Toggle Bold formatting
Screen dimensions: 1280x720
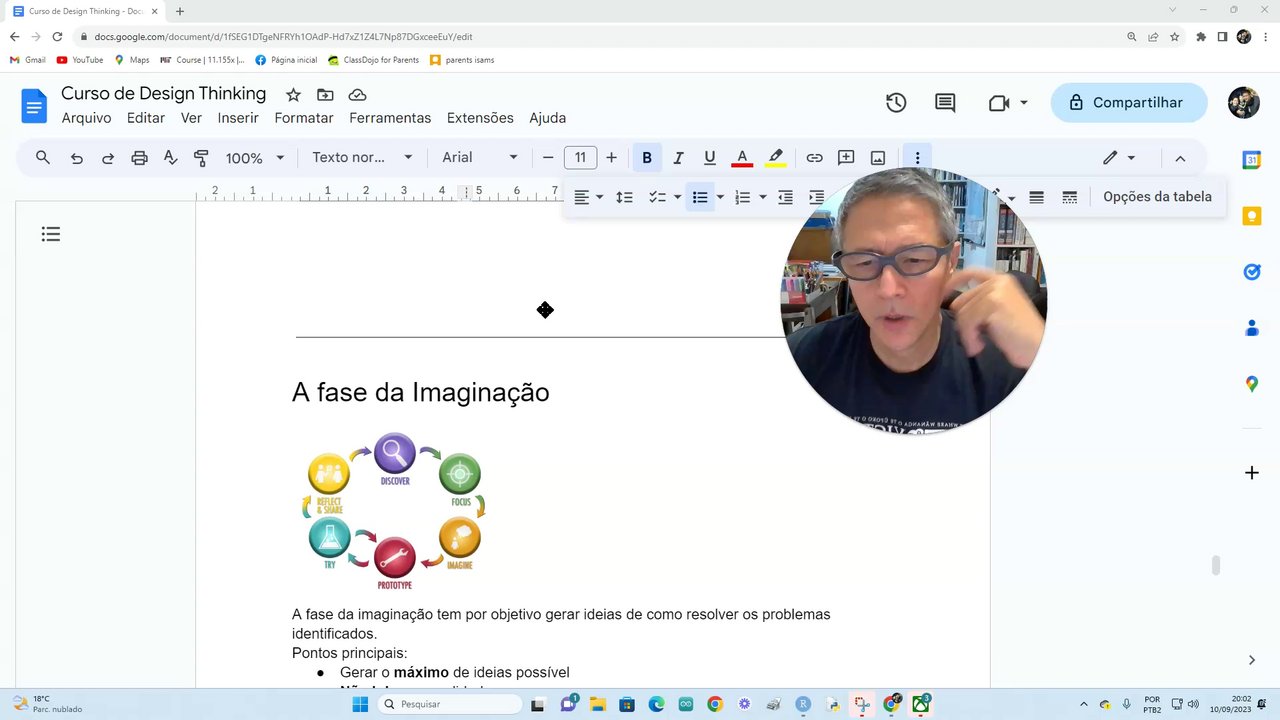647,158
